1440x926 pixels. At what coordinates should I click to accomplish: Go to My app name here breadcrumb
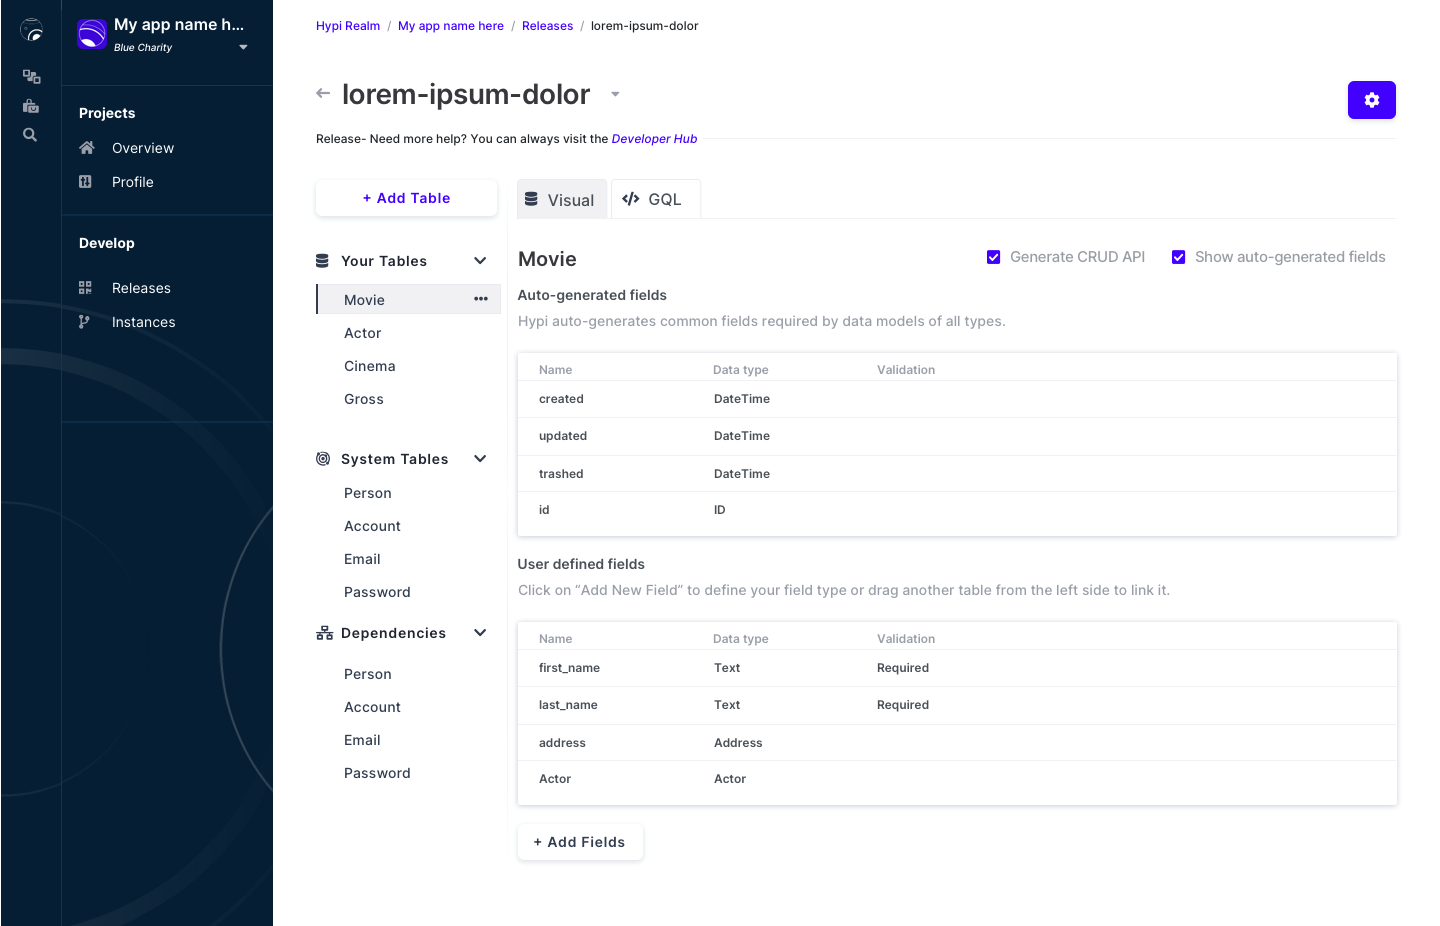pos(451,26)
